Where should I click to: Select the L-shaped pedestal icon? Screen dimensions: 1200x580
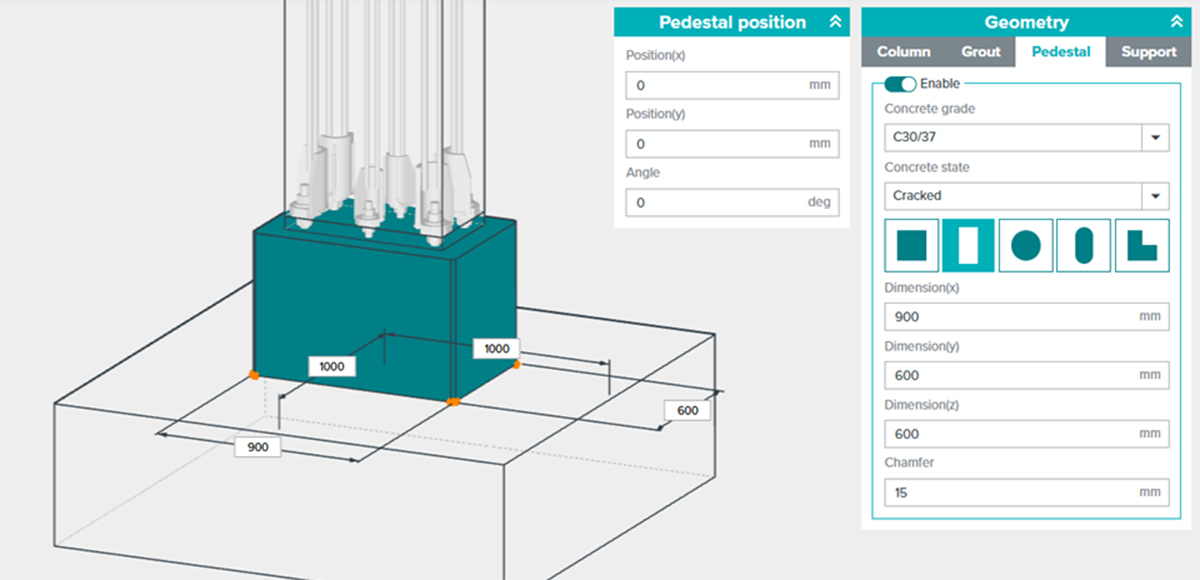[x=1142, y=245]
